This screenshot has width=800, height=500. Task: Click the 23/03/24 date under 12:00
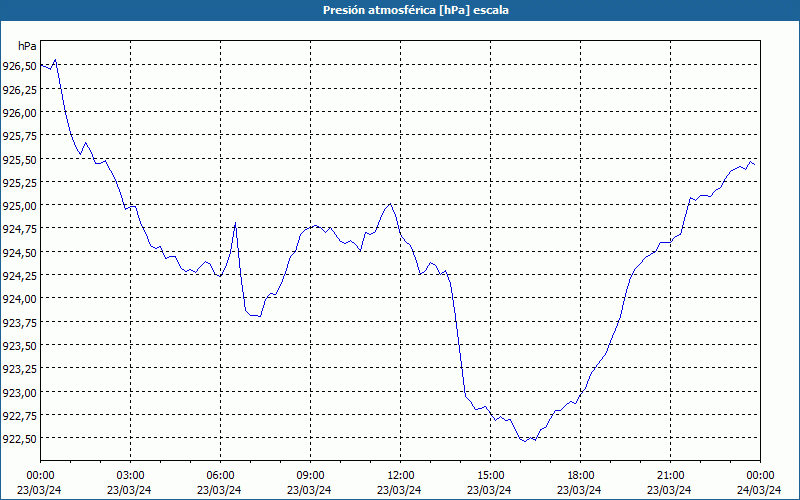coord(399,490)
